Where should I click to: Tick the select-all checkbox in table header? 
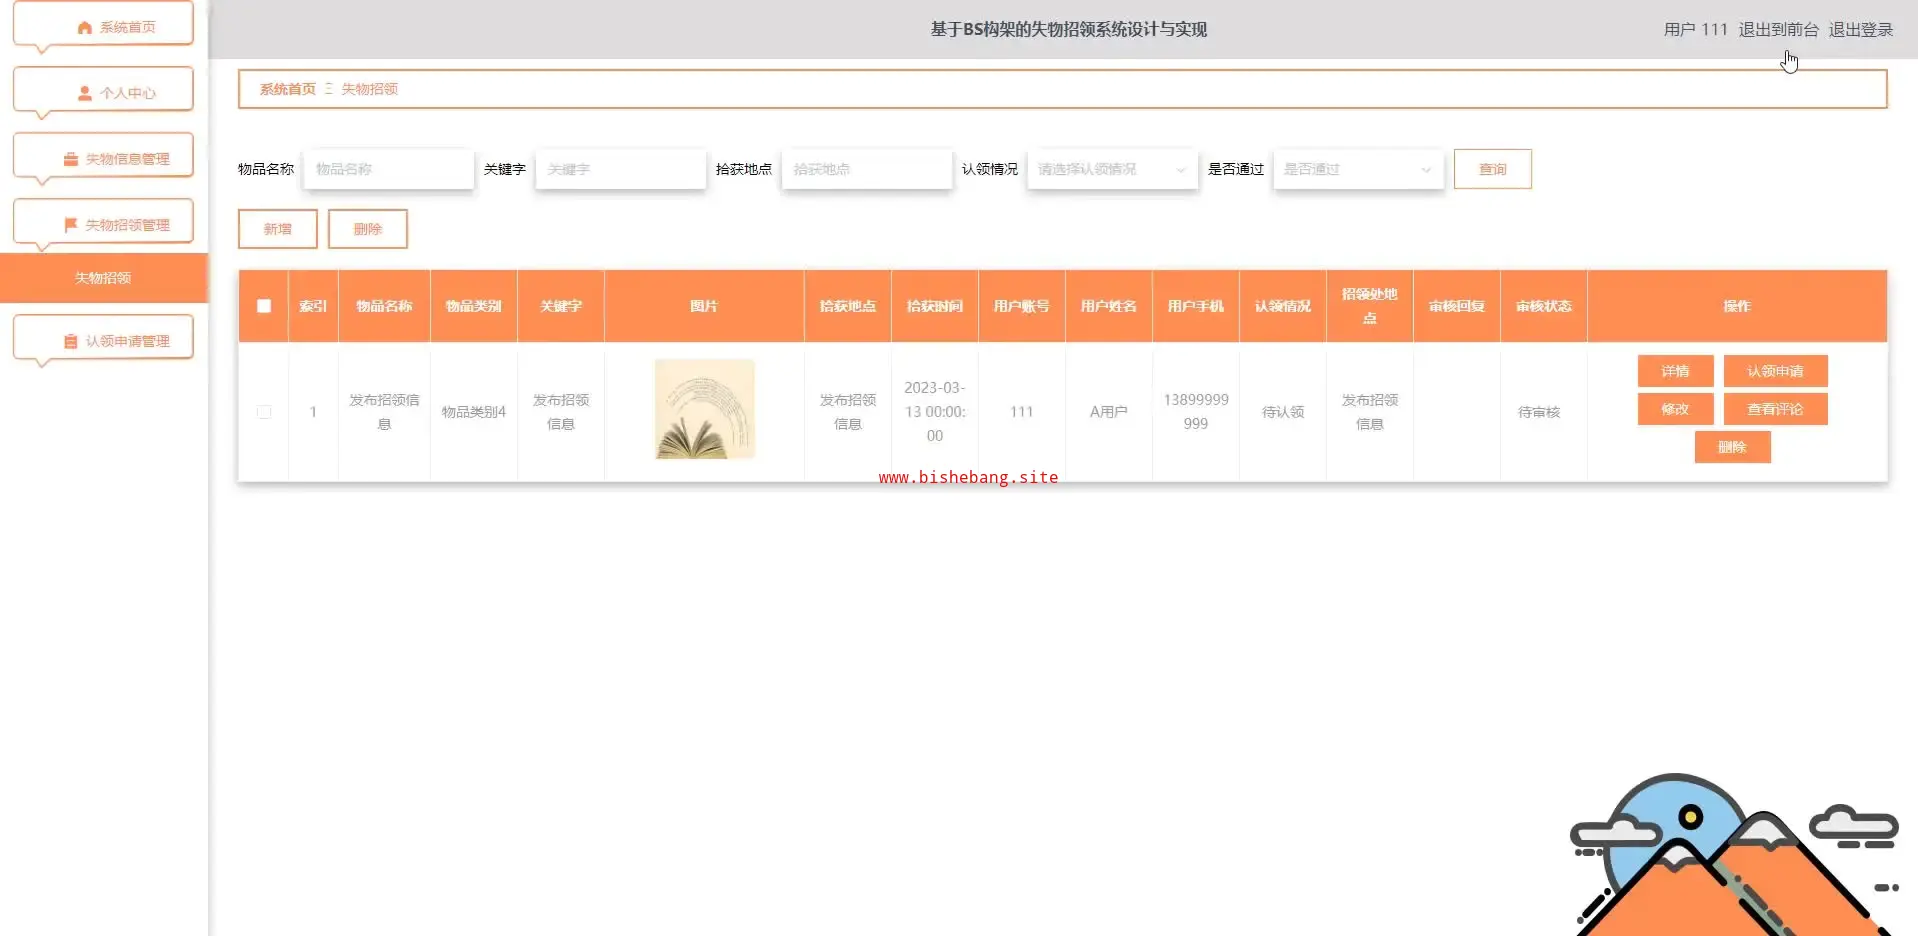point(264,306)
